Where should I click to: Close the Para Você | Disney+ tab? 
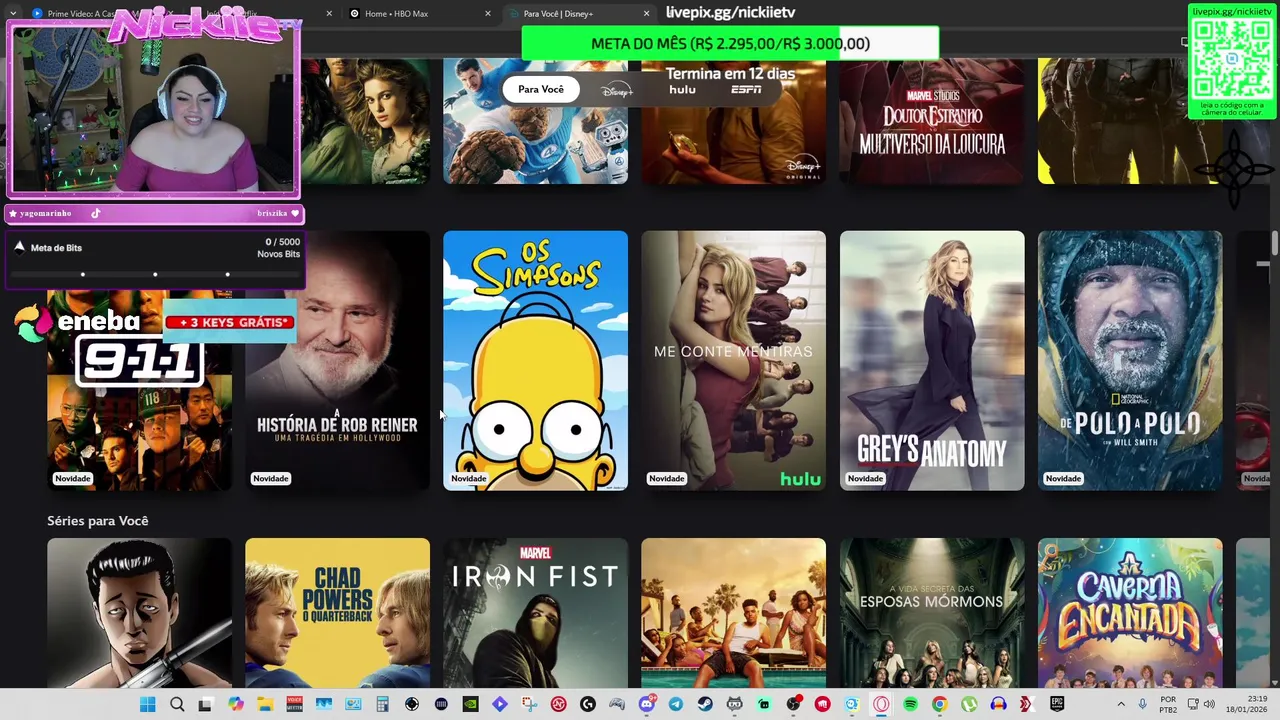[x=646, y=13]
